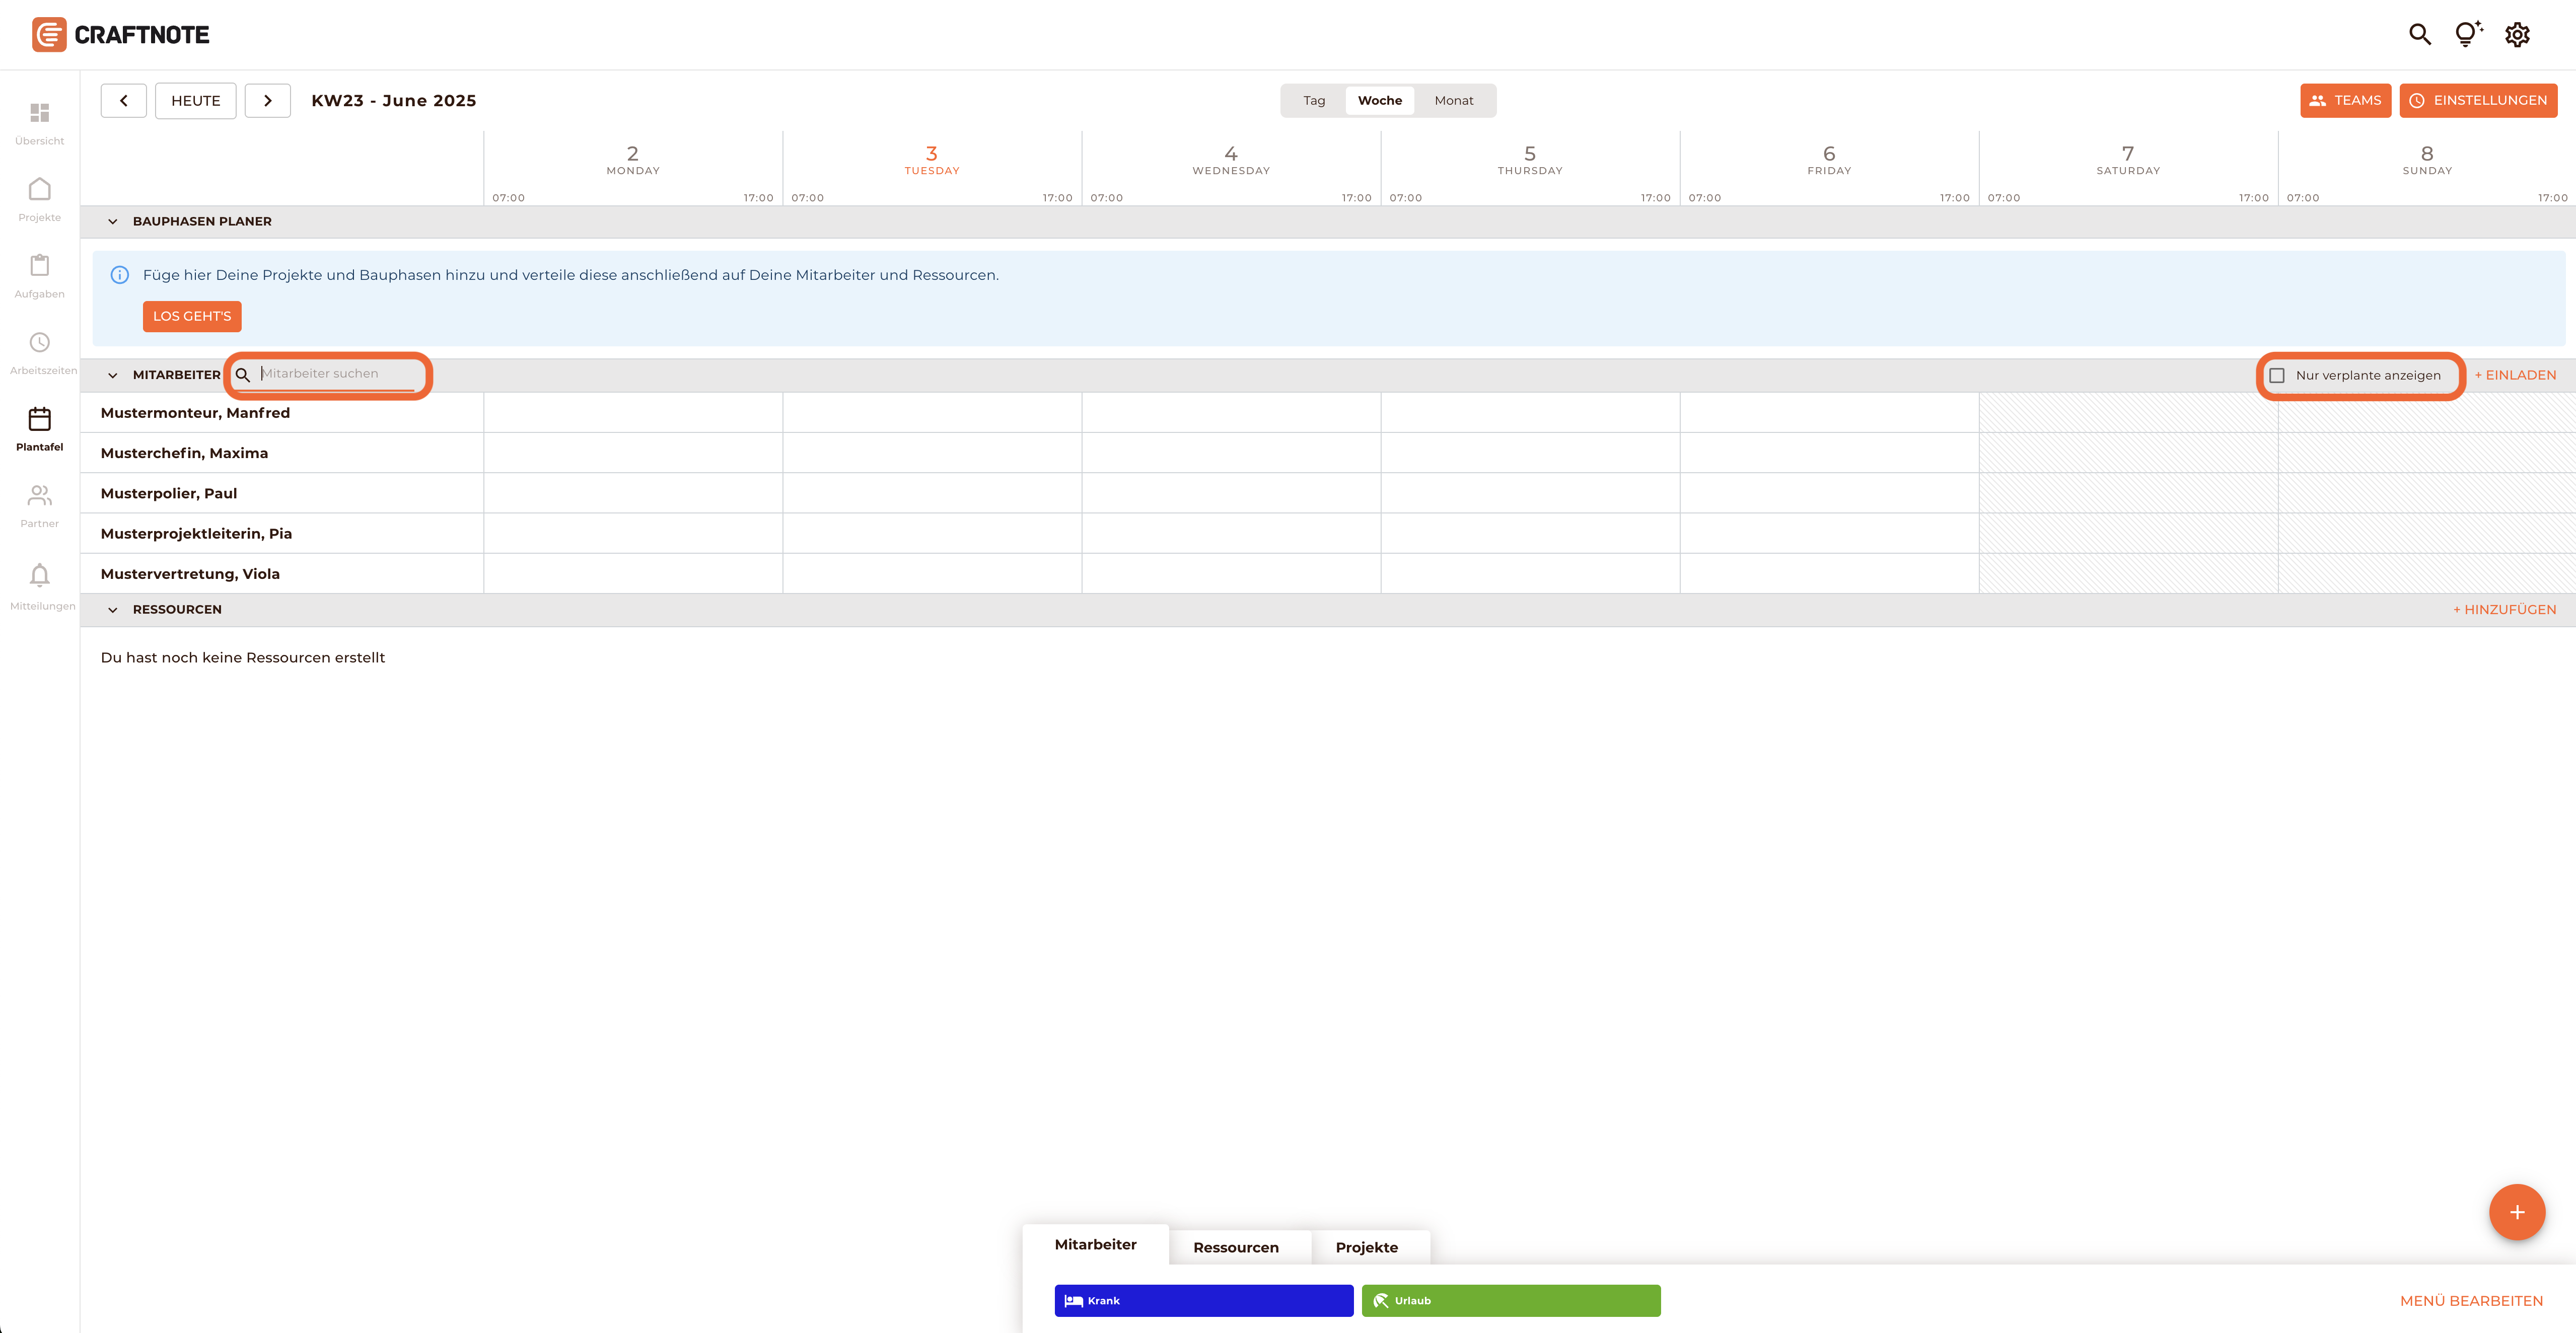2576x1333 pixels.
Task: Select the Plantafel calendar icon
Action: 40,419
